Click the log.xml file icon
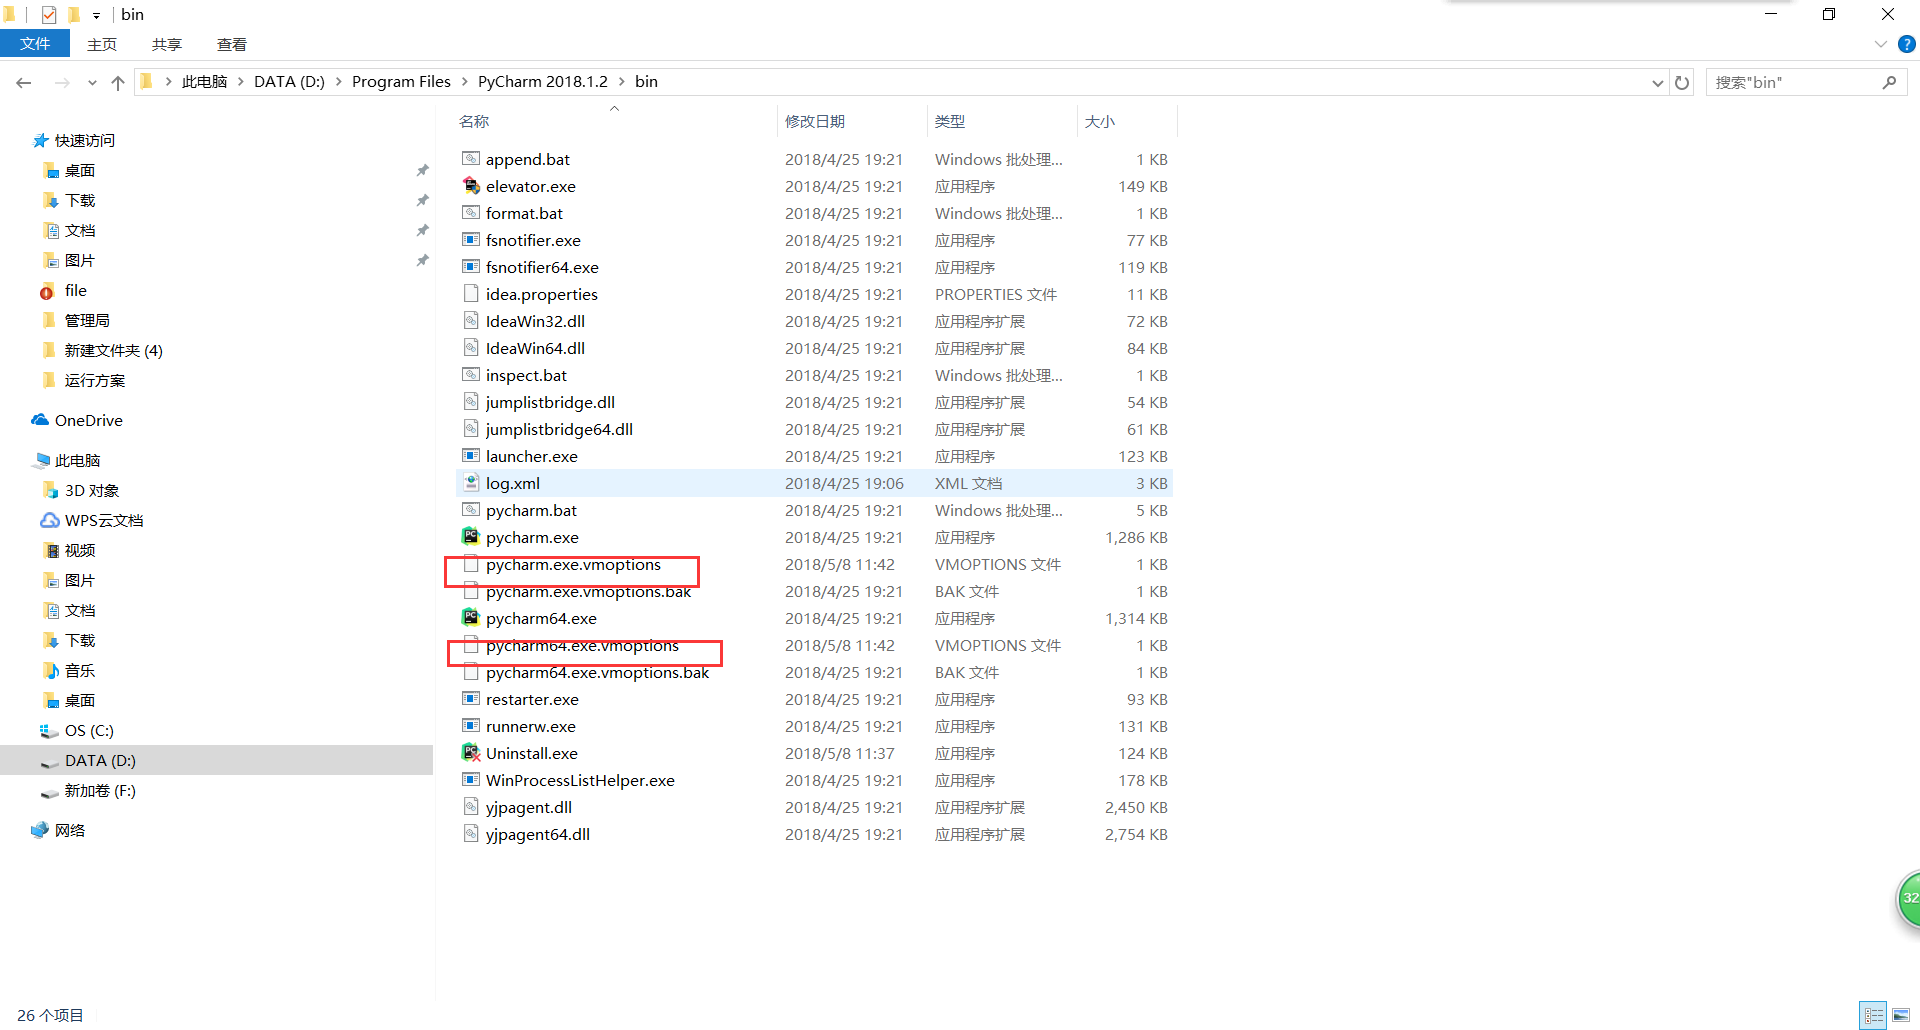The image size is (1920, 1030). click(471, 483)
